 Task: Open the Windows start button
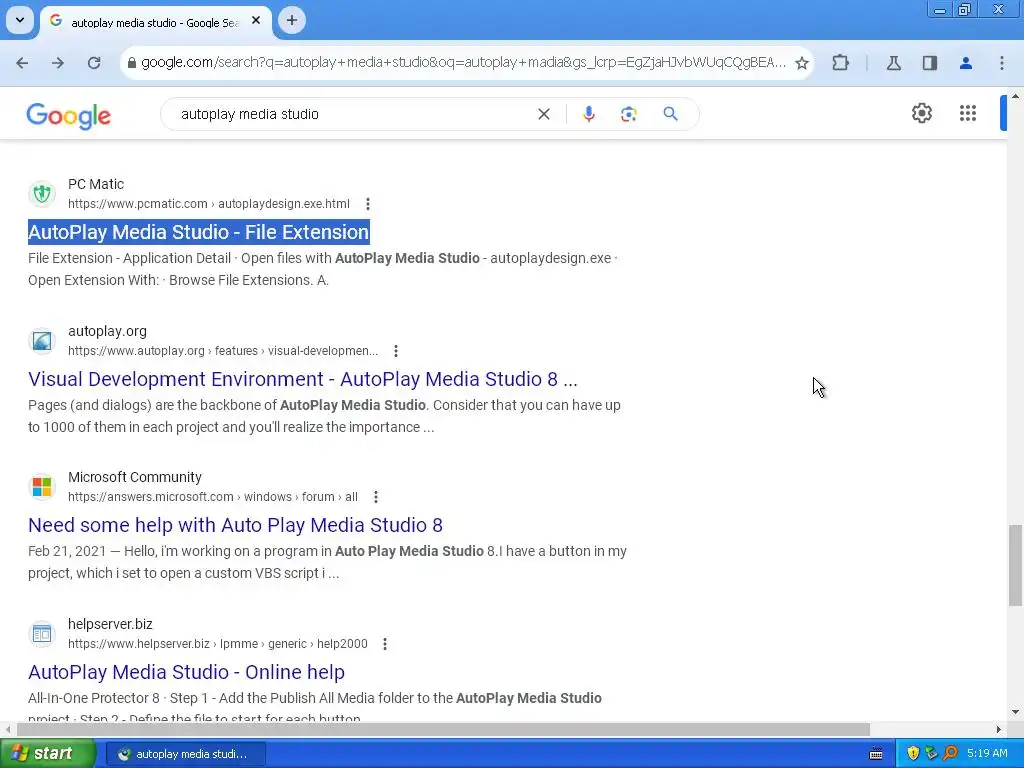click(48, 754)
